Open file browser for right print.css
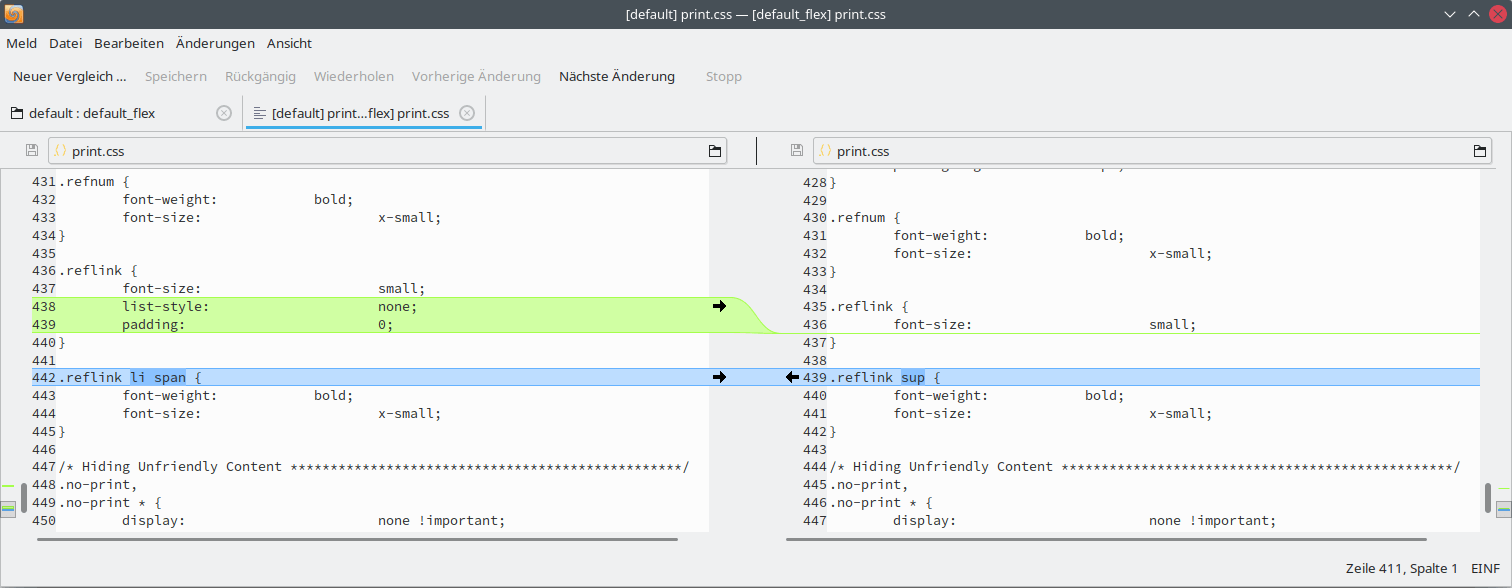 pos(1480,151)
